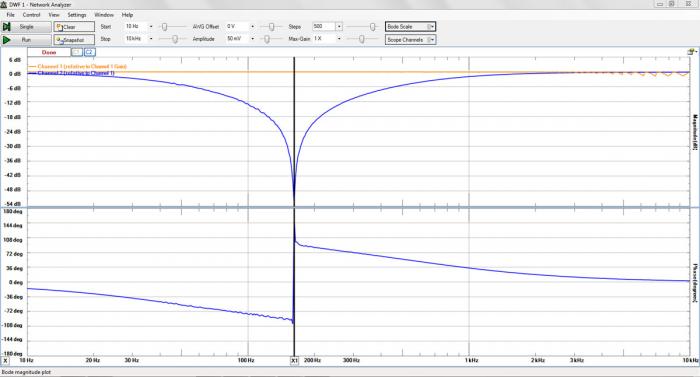This screenshot has height=377, width=700.
Task: Click the Amplitude slider handle
Action: [267, 39]
